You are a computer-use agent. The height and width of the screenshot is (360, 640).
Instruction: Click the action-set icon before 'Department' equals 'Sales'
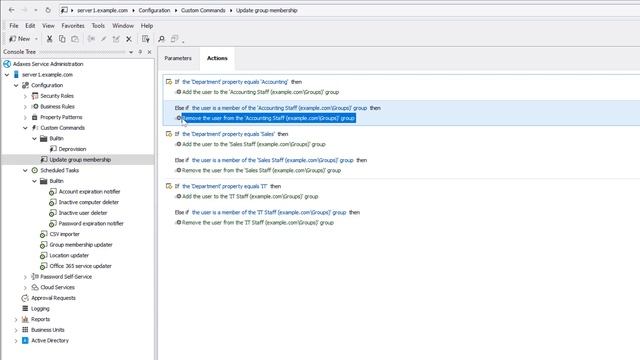(x=169, y=134)
